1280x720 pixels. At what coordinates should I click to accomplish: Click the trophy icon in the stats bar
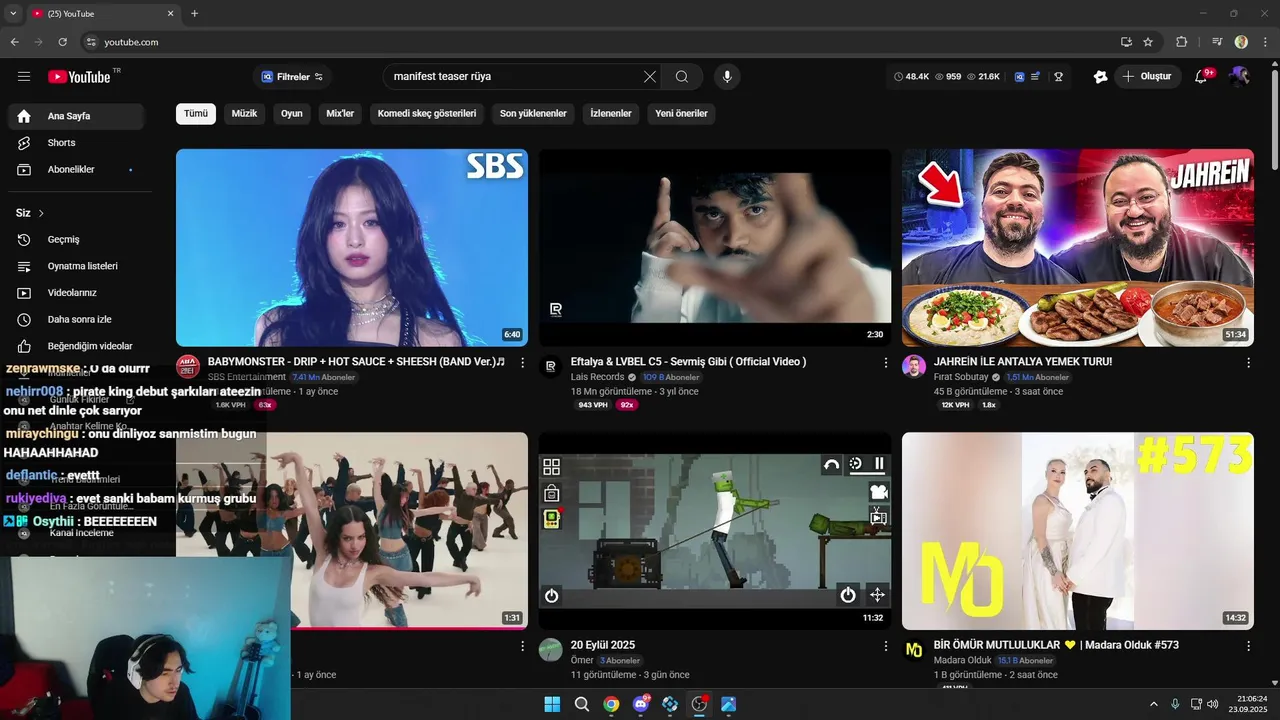pos(1058,77)
